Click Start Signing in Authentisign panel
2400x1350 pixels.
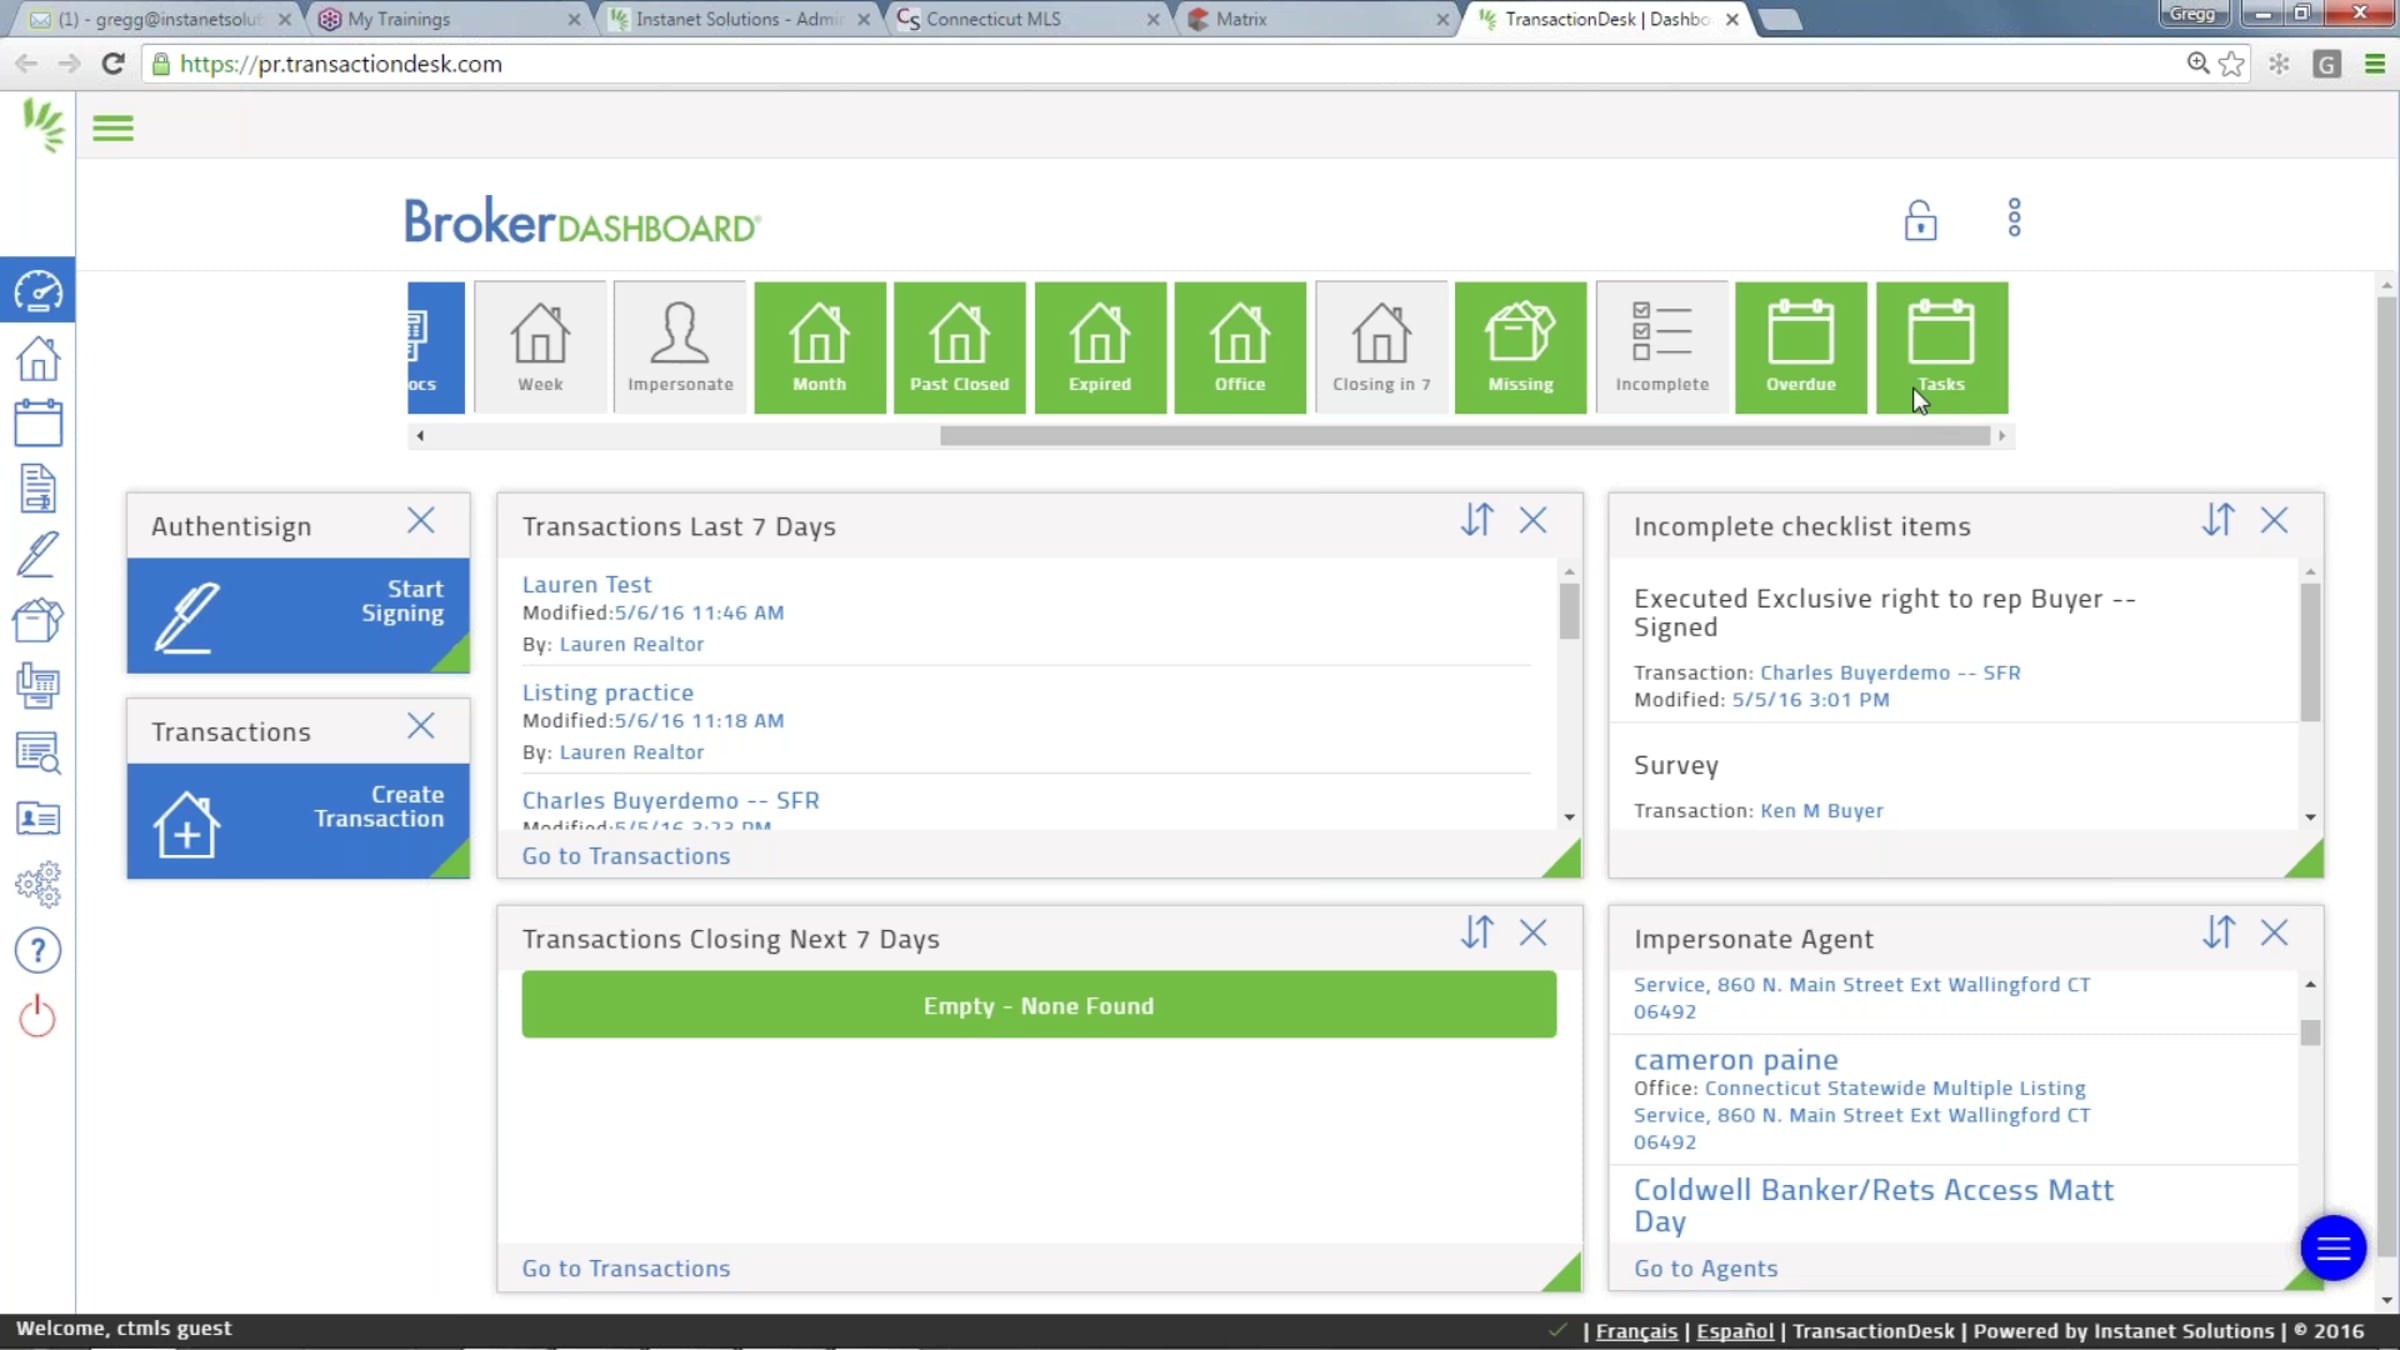298,615
